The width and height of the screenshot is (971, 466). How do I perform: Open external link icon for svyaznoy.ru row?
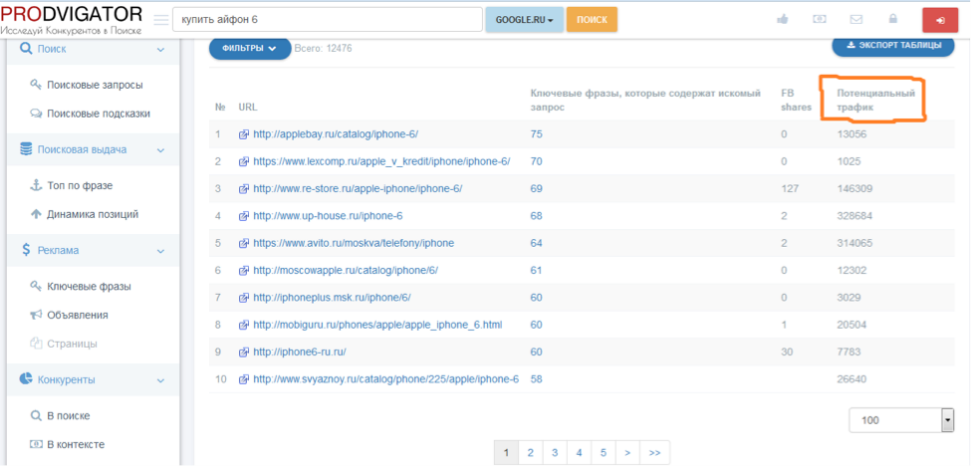pos(243,379)
